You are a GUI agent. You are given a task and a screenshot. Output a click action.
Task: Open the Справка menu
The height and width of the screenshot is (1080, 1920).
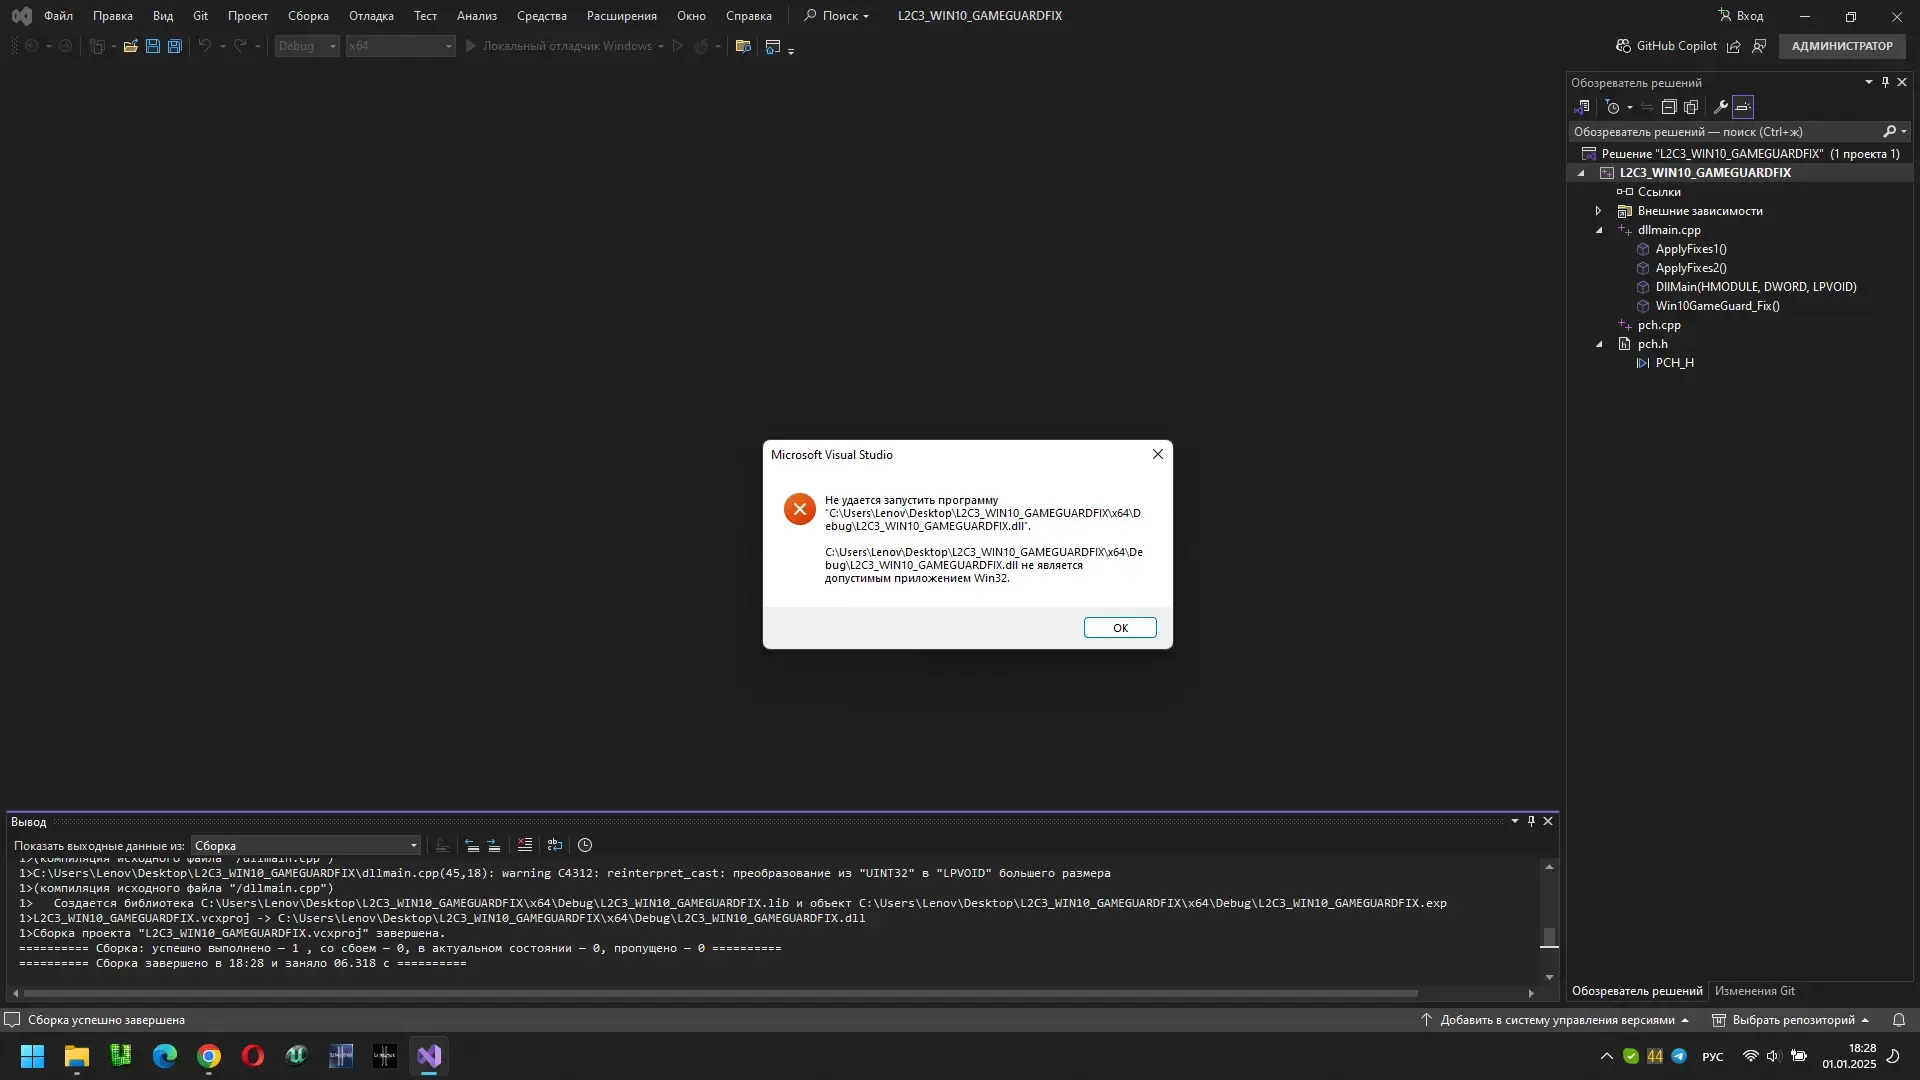pos(749,16)
